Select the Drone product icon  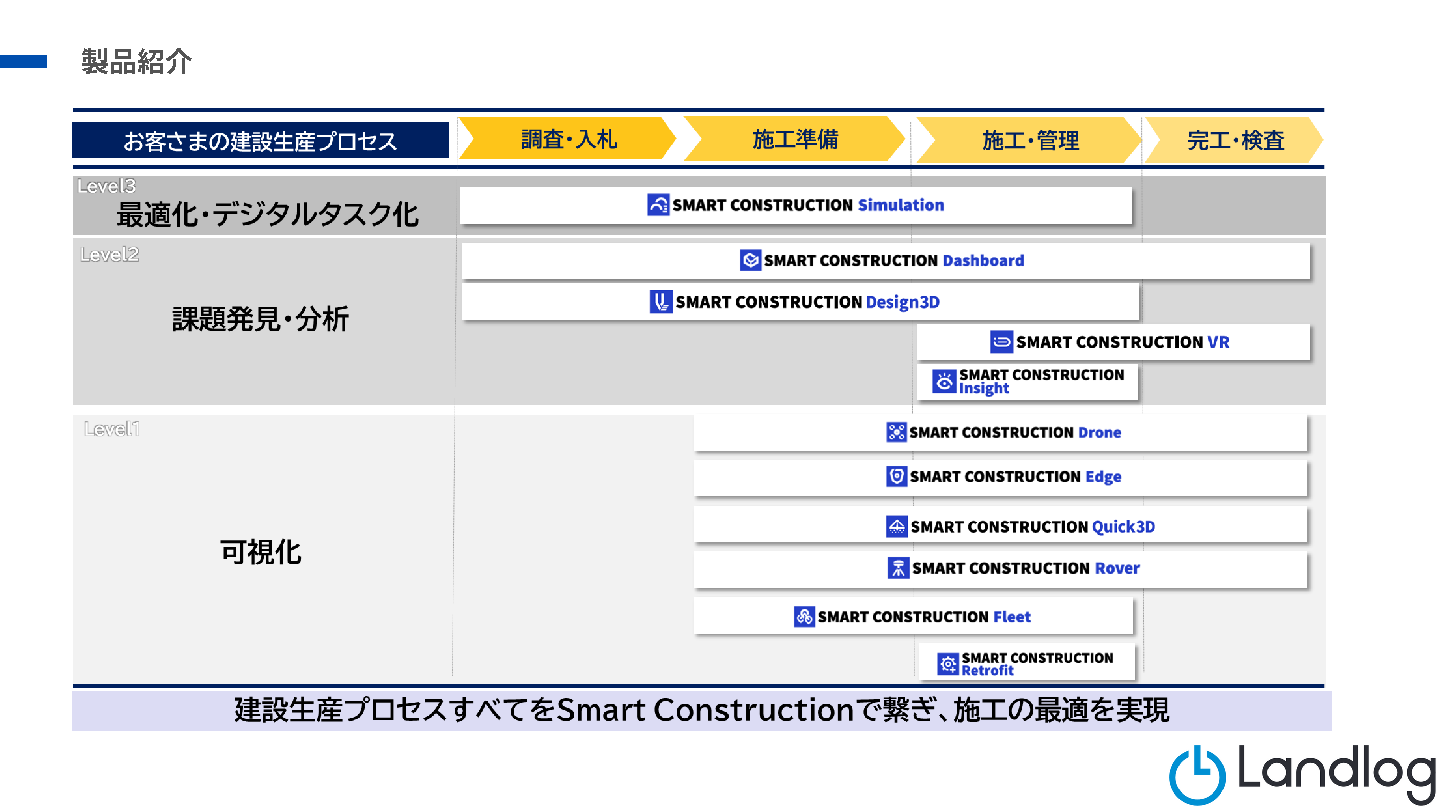pos(896,432)
